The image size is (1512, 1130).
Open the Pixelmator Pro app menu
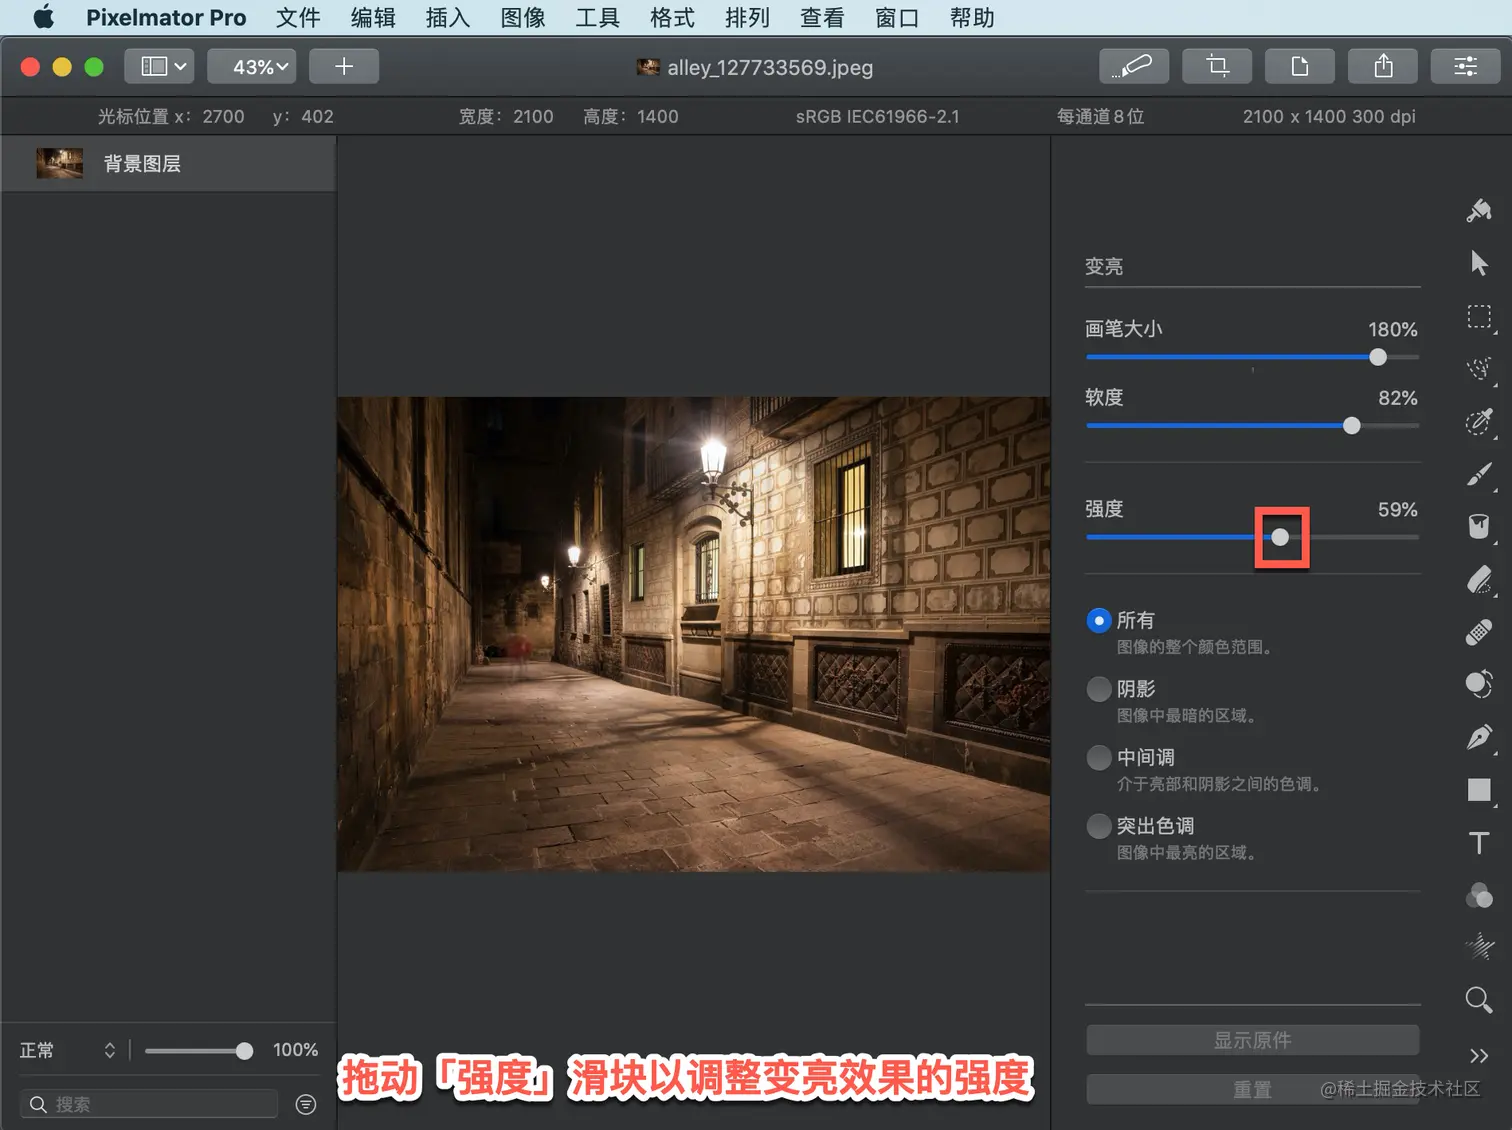coord(166,18)
